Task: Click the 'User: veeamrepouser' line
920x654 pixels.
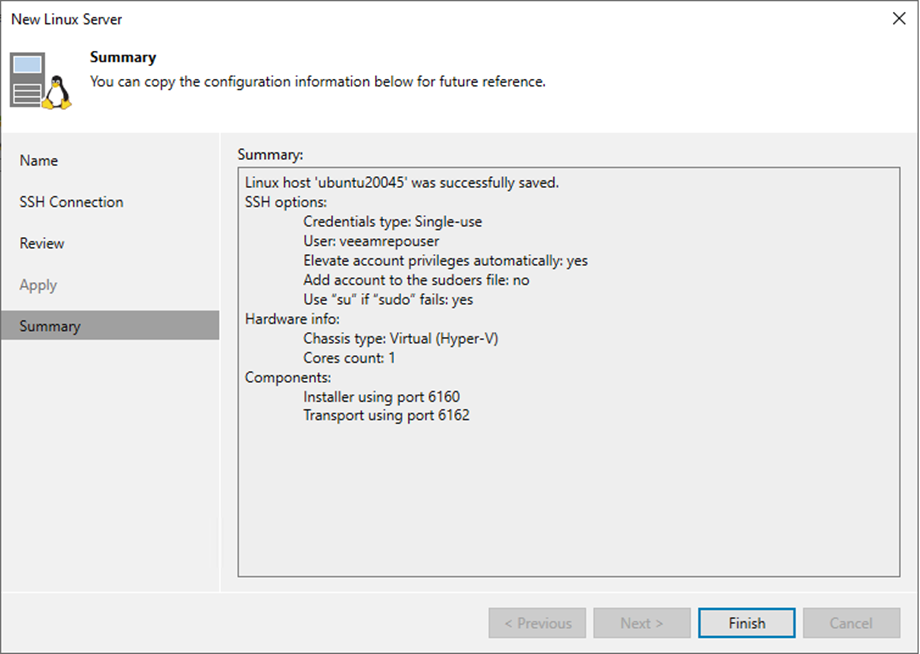Action: (371, 241)
